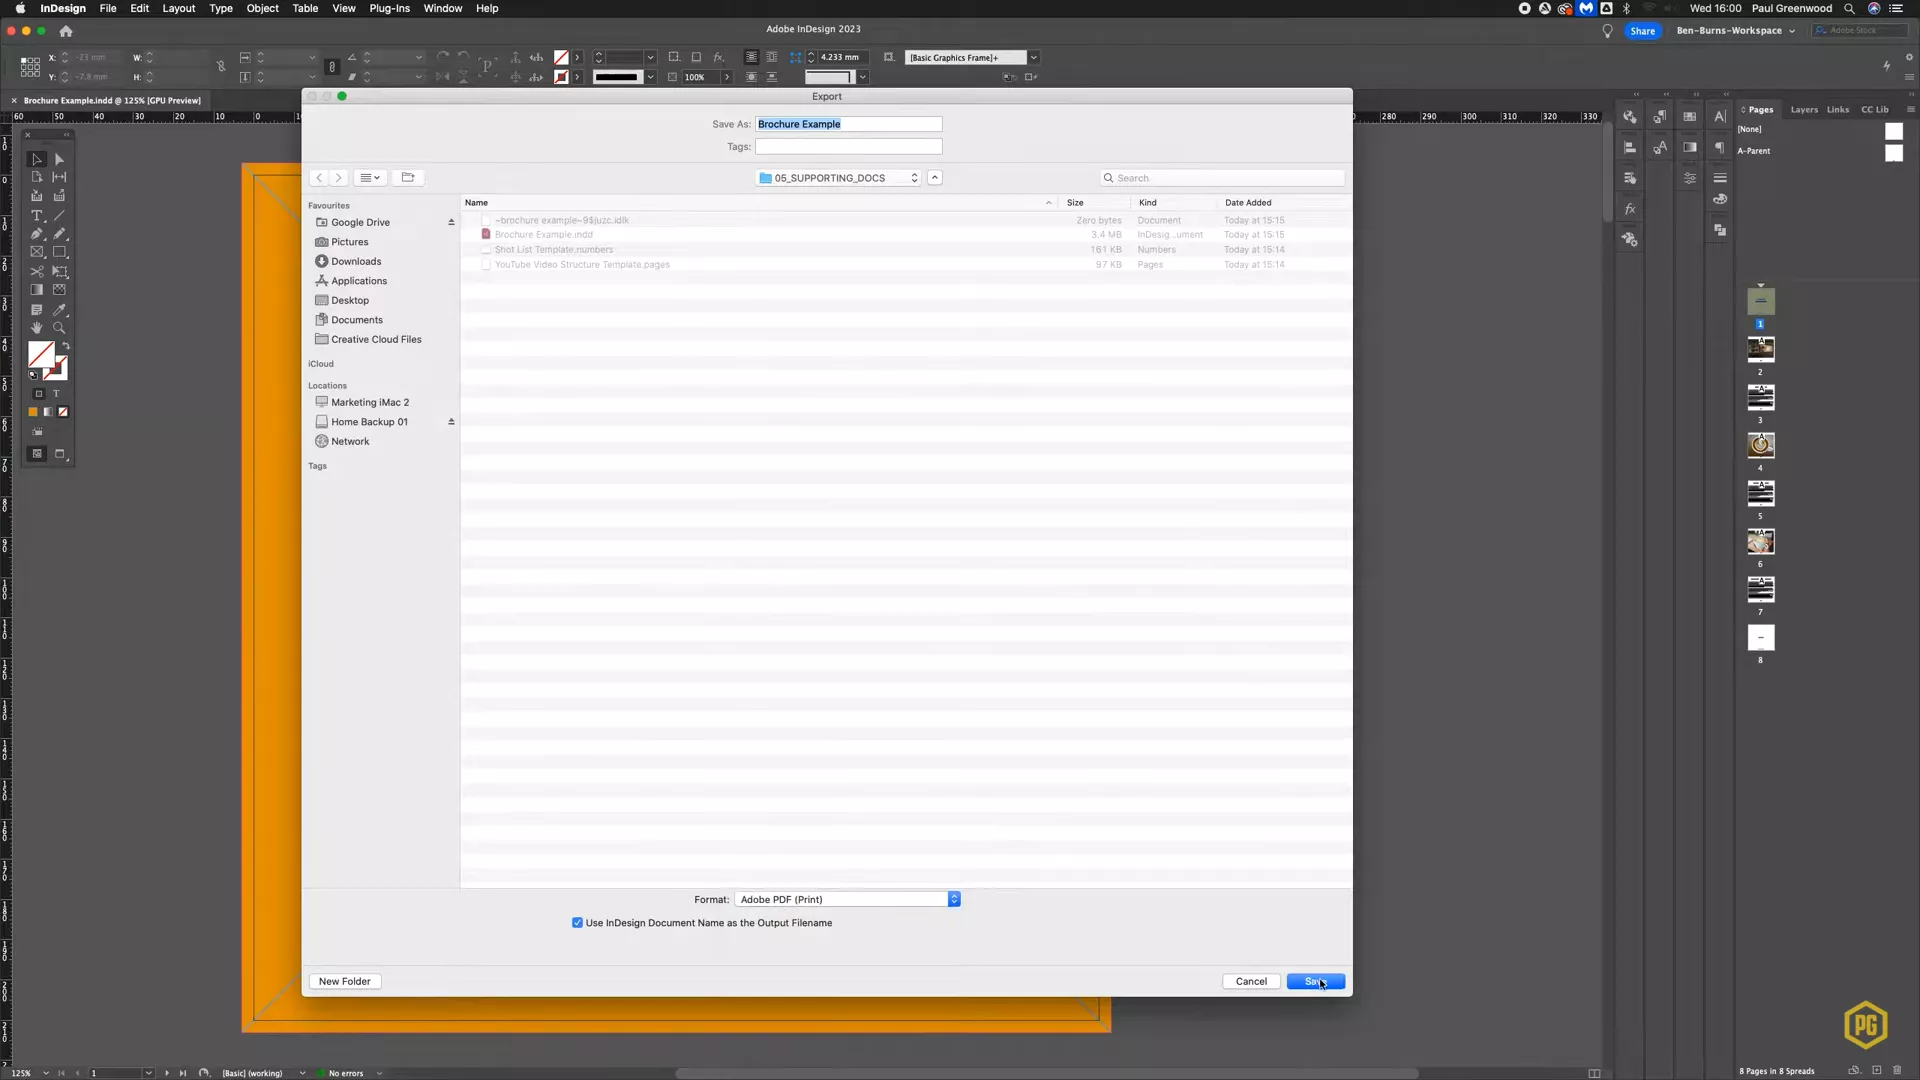Select the Gradient Swatch tool
Screen dimensions: 1920x1080
[37, 290]
